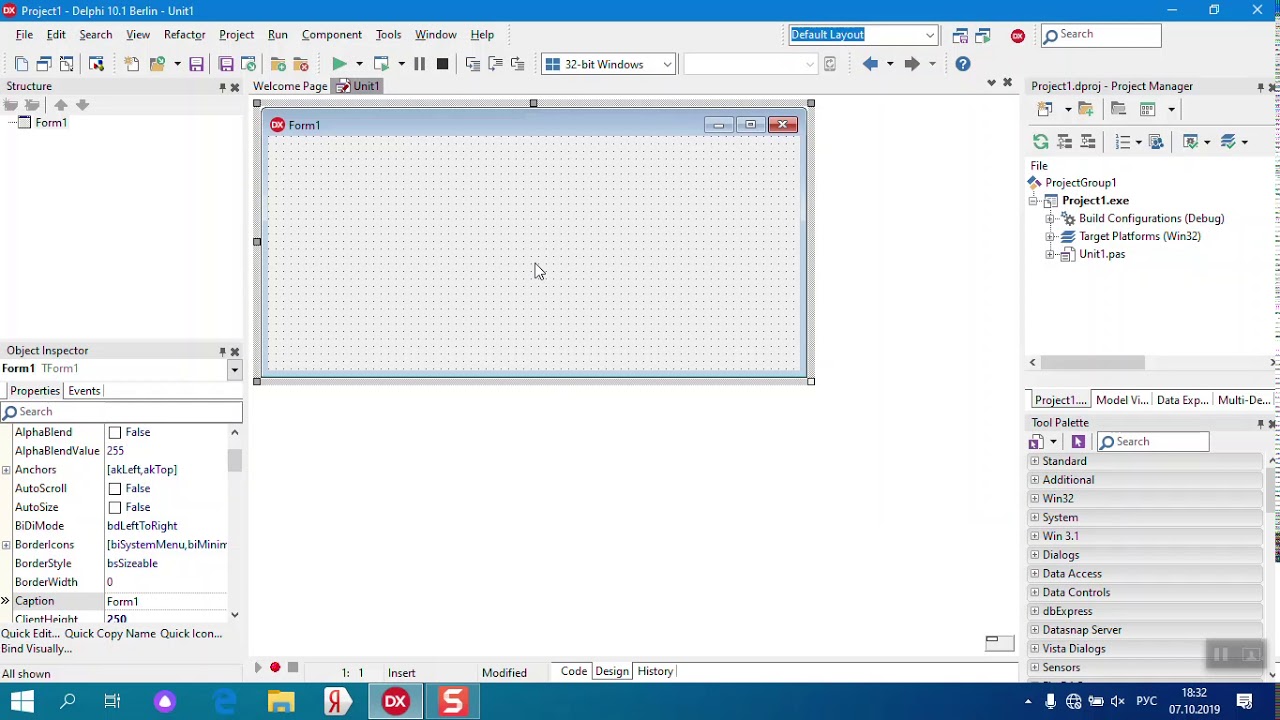This screenshot has width=1280, height=720.
Task: Click the Save All toolbar icon
Action: 226,64
